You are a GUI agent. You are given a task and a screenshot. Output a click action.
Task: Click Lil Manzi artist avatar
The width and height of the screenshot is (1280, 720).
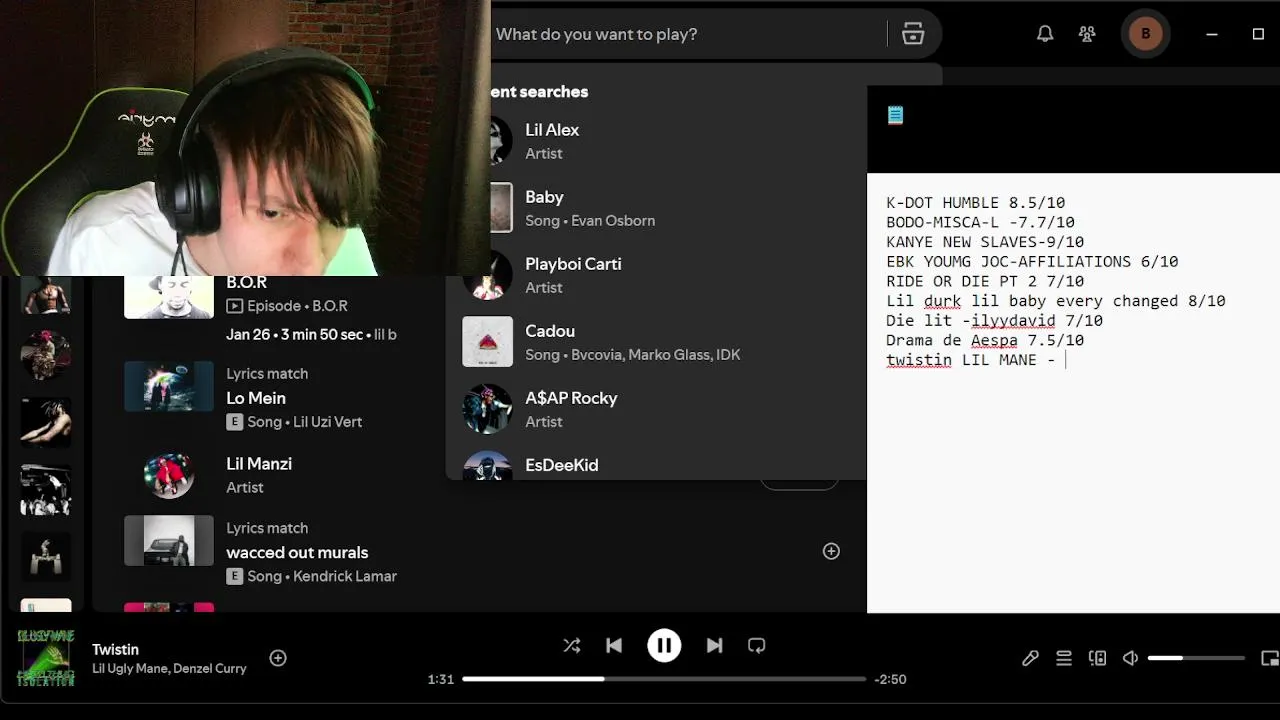169,475
